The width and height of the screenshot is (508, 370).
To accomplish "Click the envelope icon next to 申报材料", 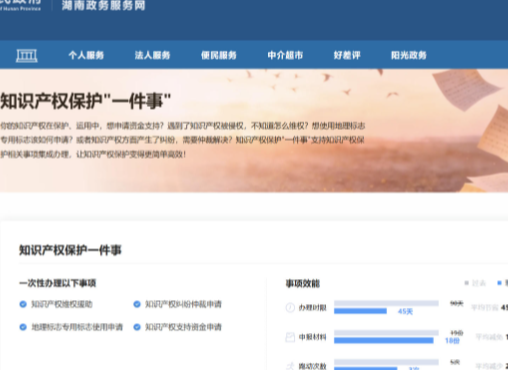I will coord(290,337).
